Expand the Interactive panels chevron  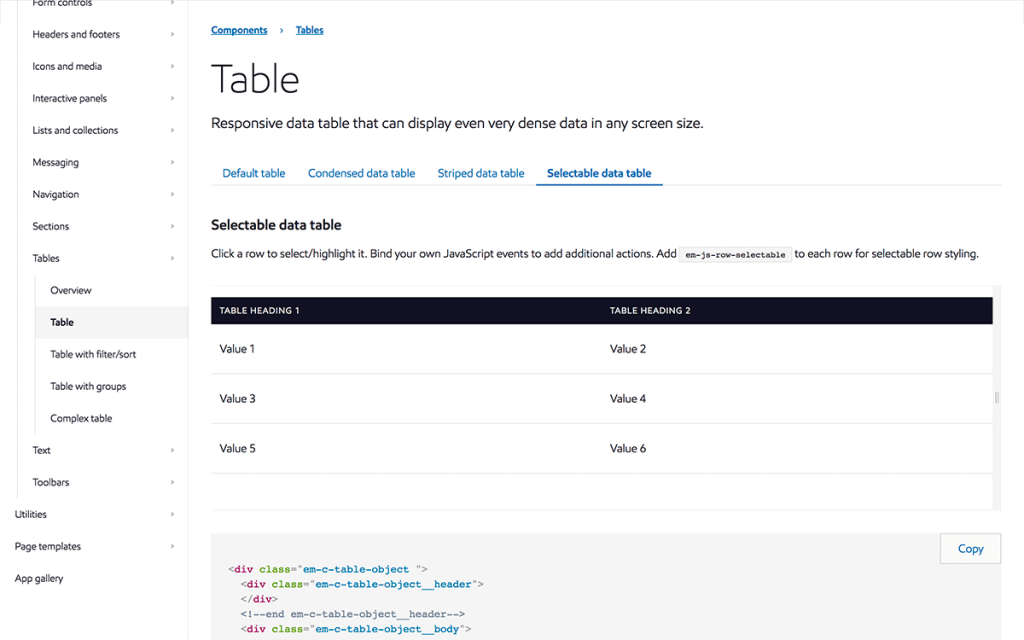point(172,99)
